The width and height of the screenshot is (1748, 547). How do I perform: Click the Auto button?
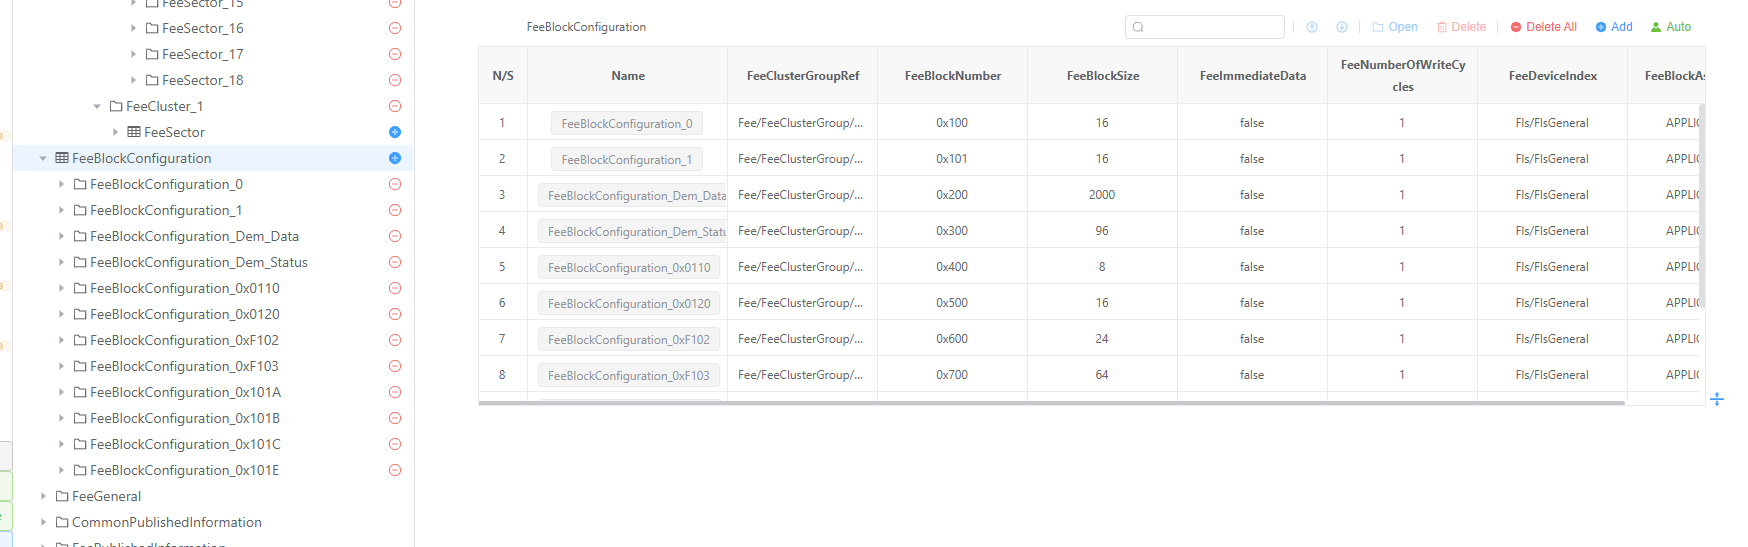pos(1670,27)
